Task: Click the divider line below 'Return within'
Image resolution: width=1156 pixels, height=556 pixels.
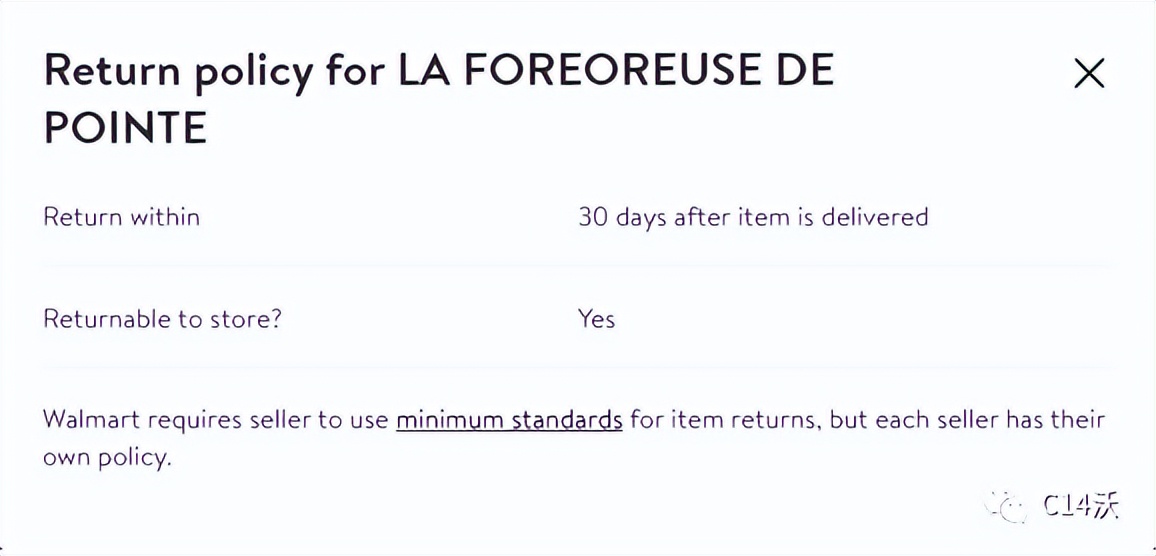Action: click(578, 265)
